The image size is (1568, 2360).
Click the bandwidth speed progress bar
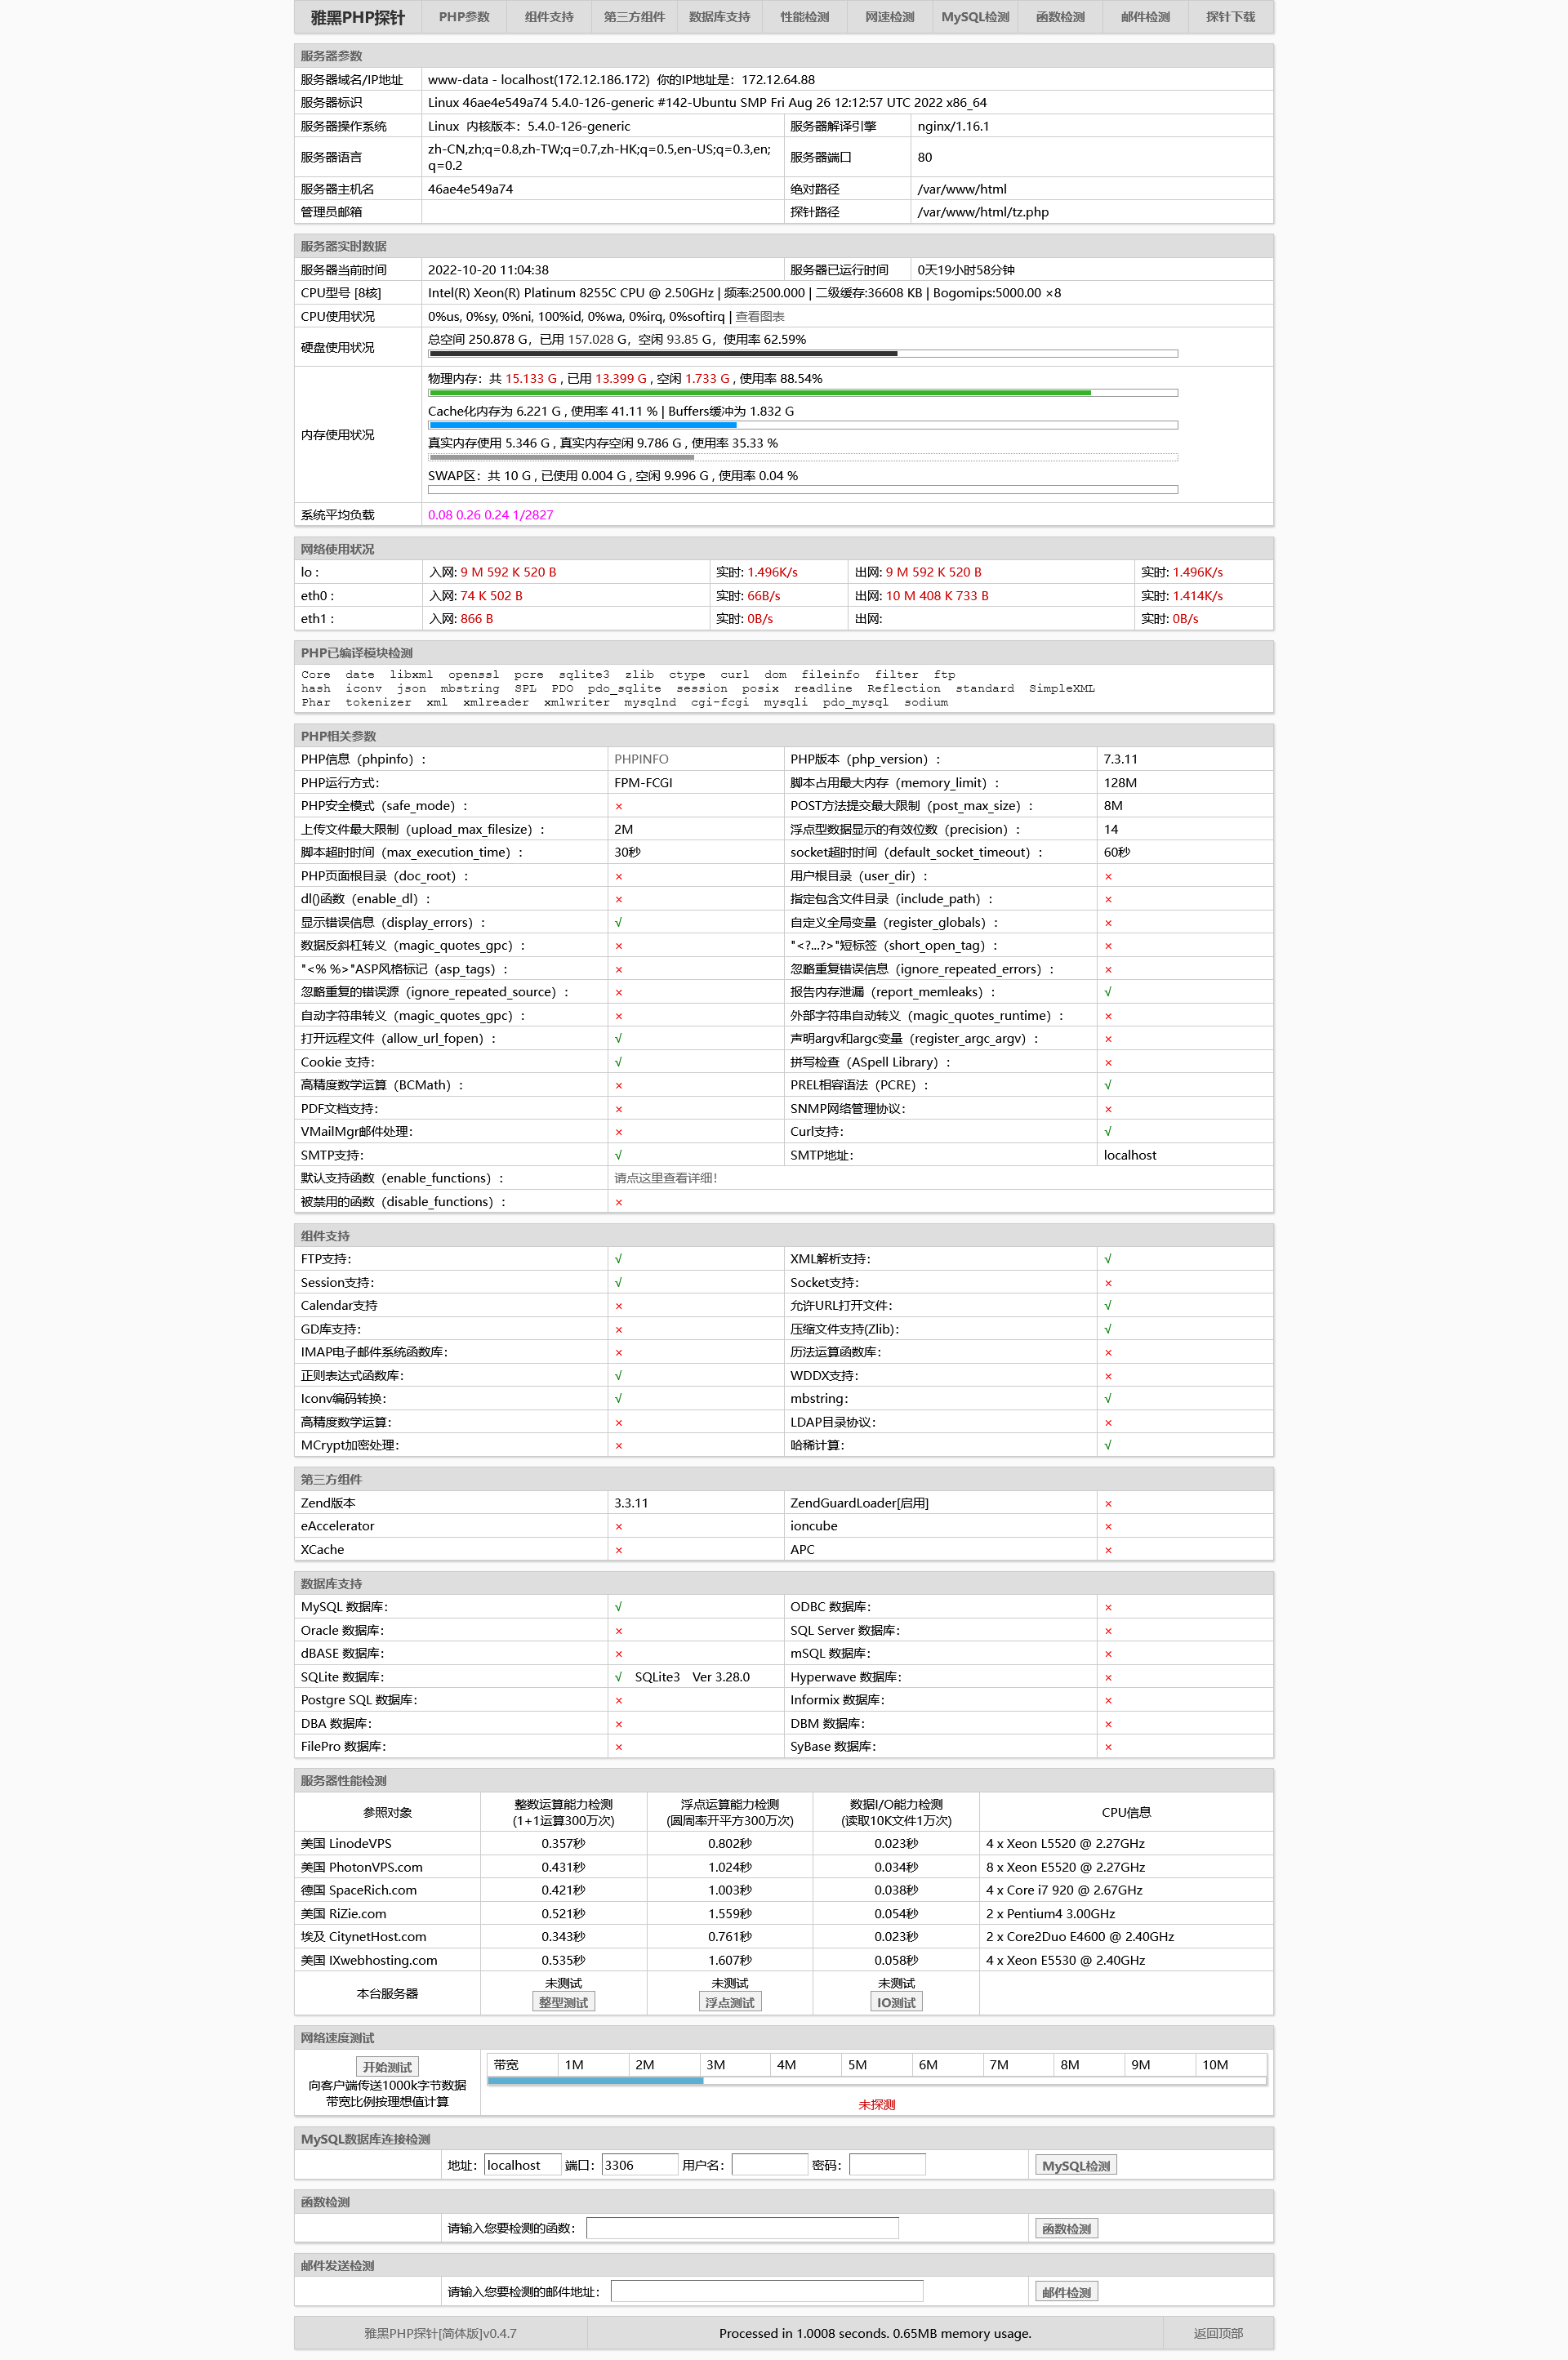pos(876,2081)
